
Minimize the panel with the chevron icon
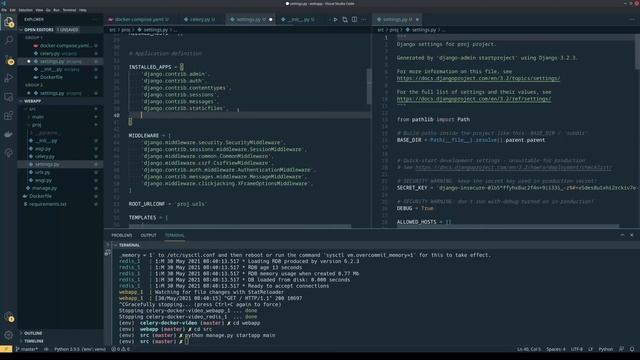point(622,235)
